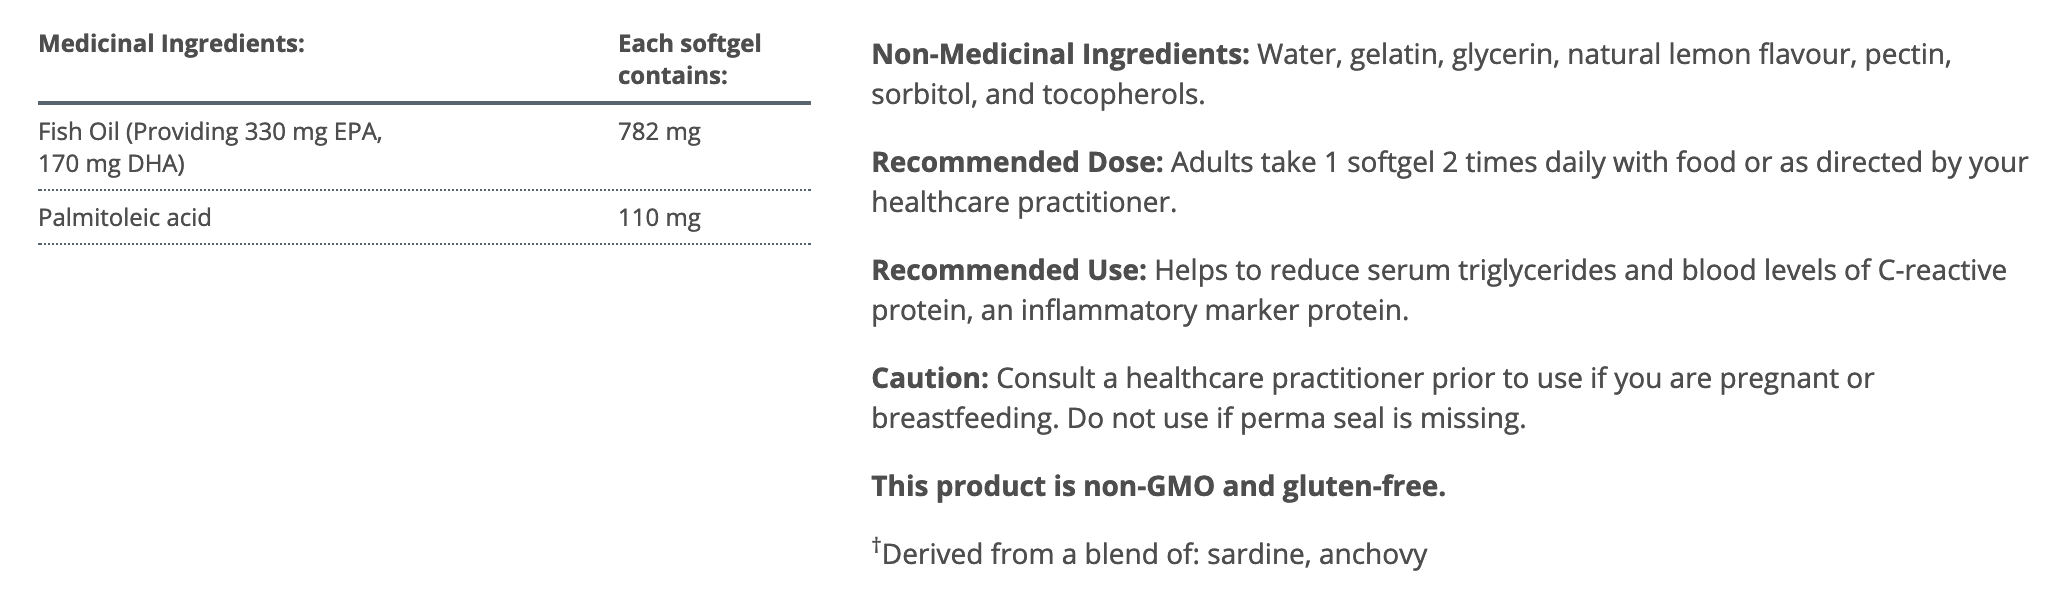Click the "Medicinal Ingredients:" column header
2062x590 pixels.
click(x=171, y=45)
